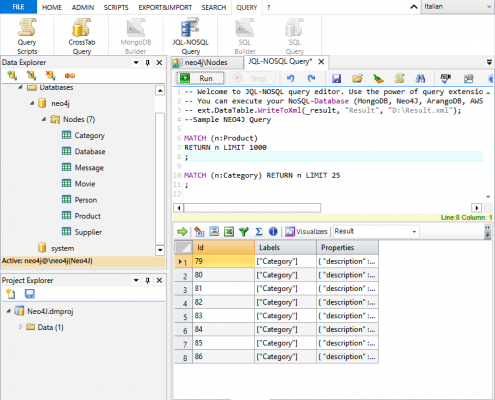Click the horizontal scrollbar thumb of query editor
Screen dimensions: 495x400
(x=252, y=208)
